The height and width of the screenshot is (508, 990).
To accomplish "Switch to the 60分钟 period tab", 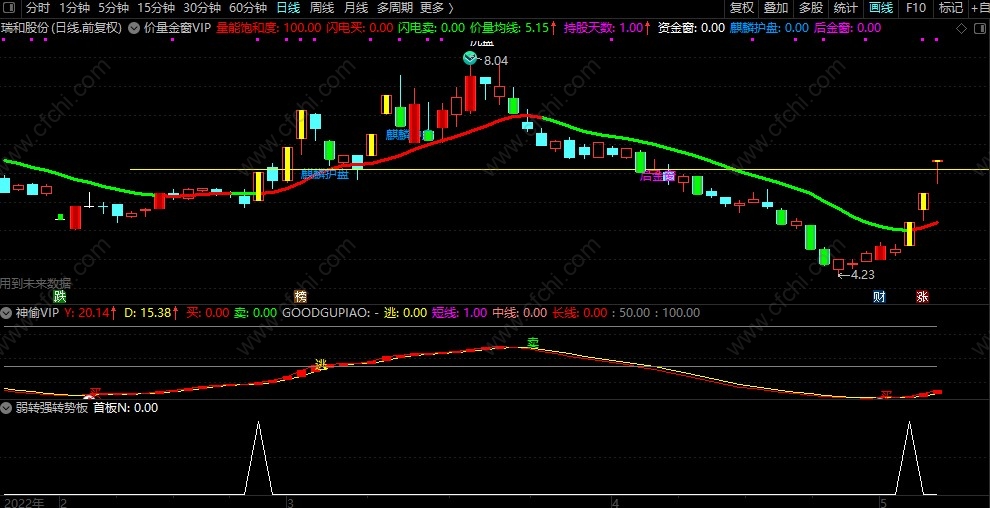I will pyautogui.click(x=248, y=8).
